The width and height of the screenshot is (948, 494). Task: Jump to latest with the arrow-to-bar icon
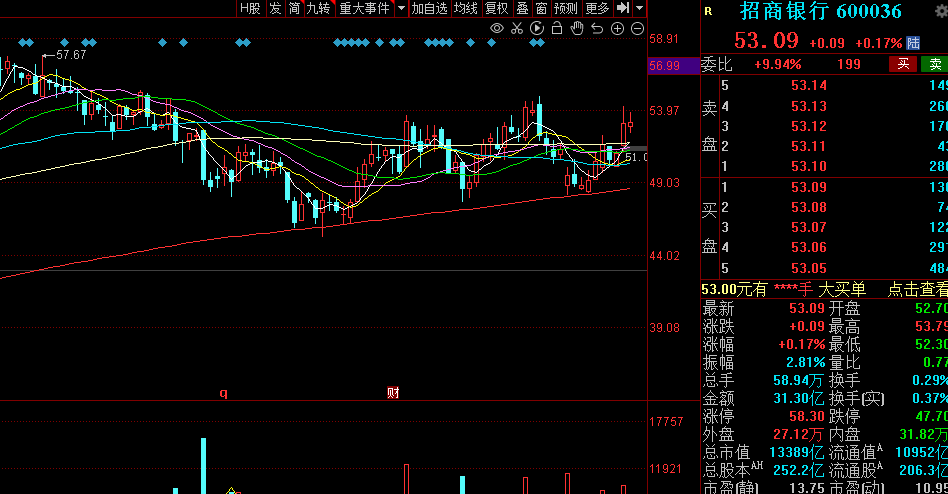click(623, 8)
